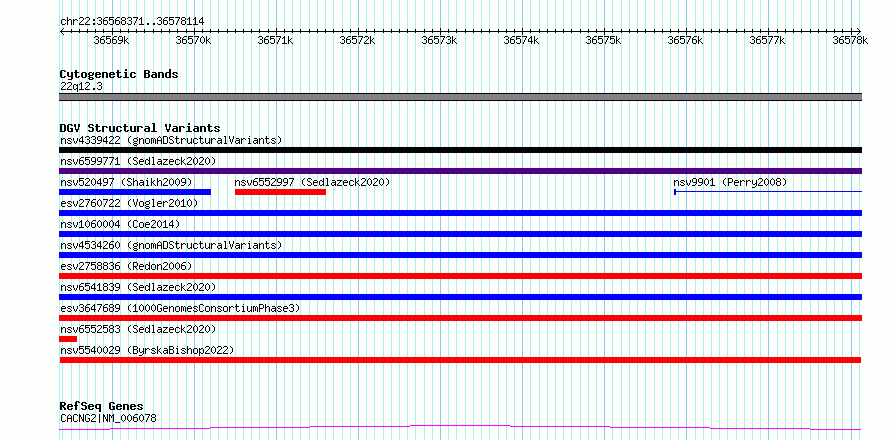
Task: Click the nsv4339422 (gnomADStructuralVariants) label
Action: point(171,140)
